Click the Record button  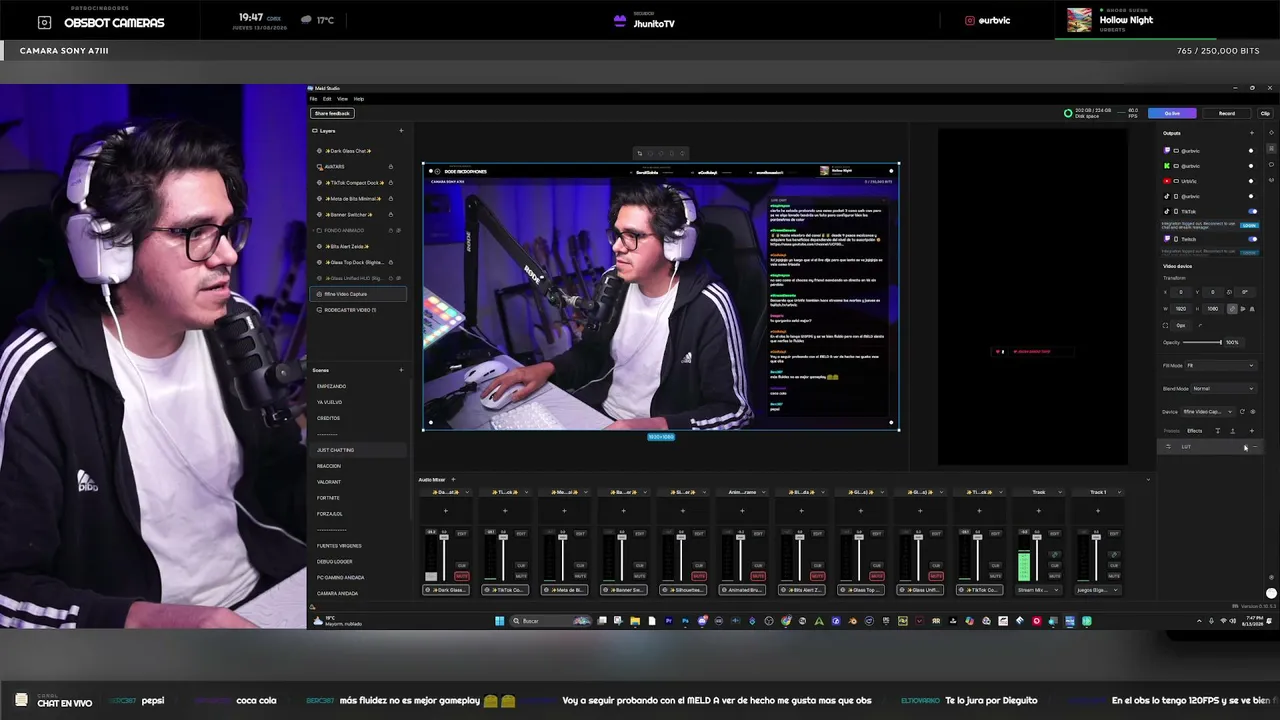point(1227,114)
